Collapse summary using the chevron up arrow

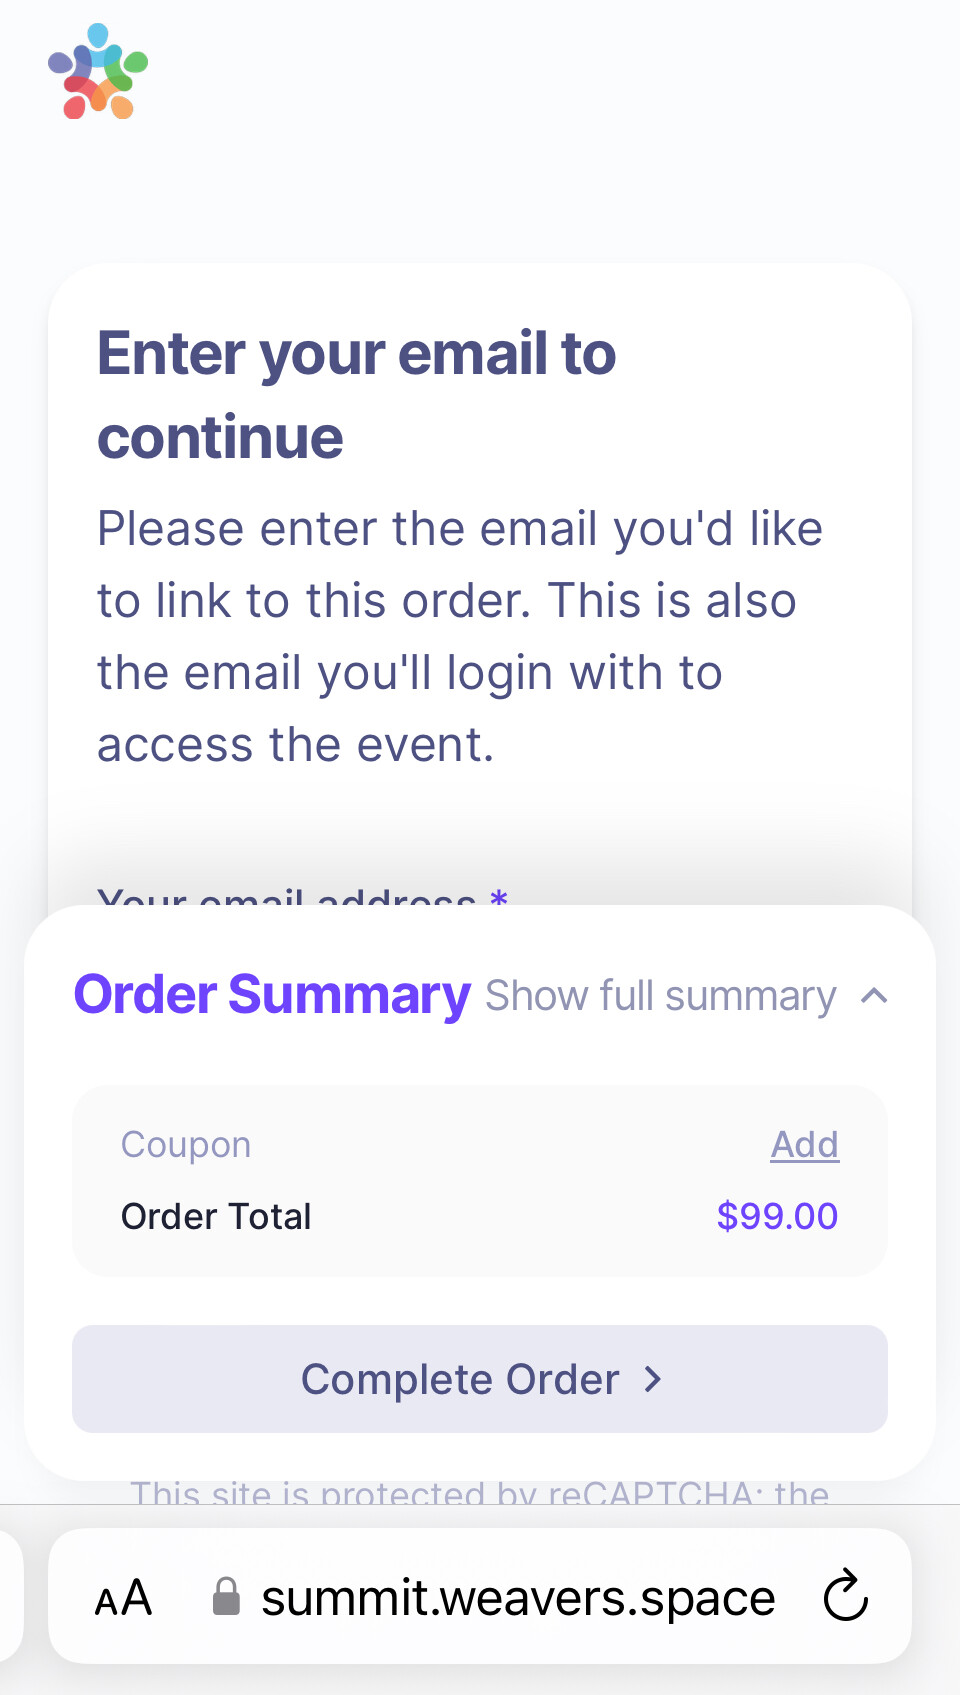click(x=874, y=996)
